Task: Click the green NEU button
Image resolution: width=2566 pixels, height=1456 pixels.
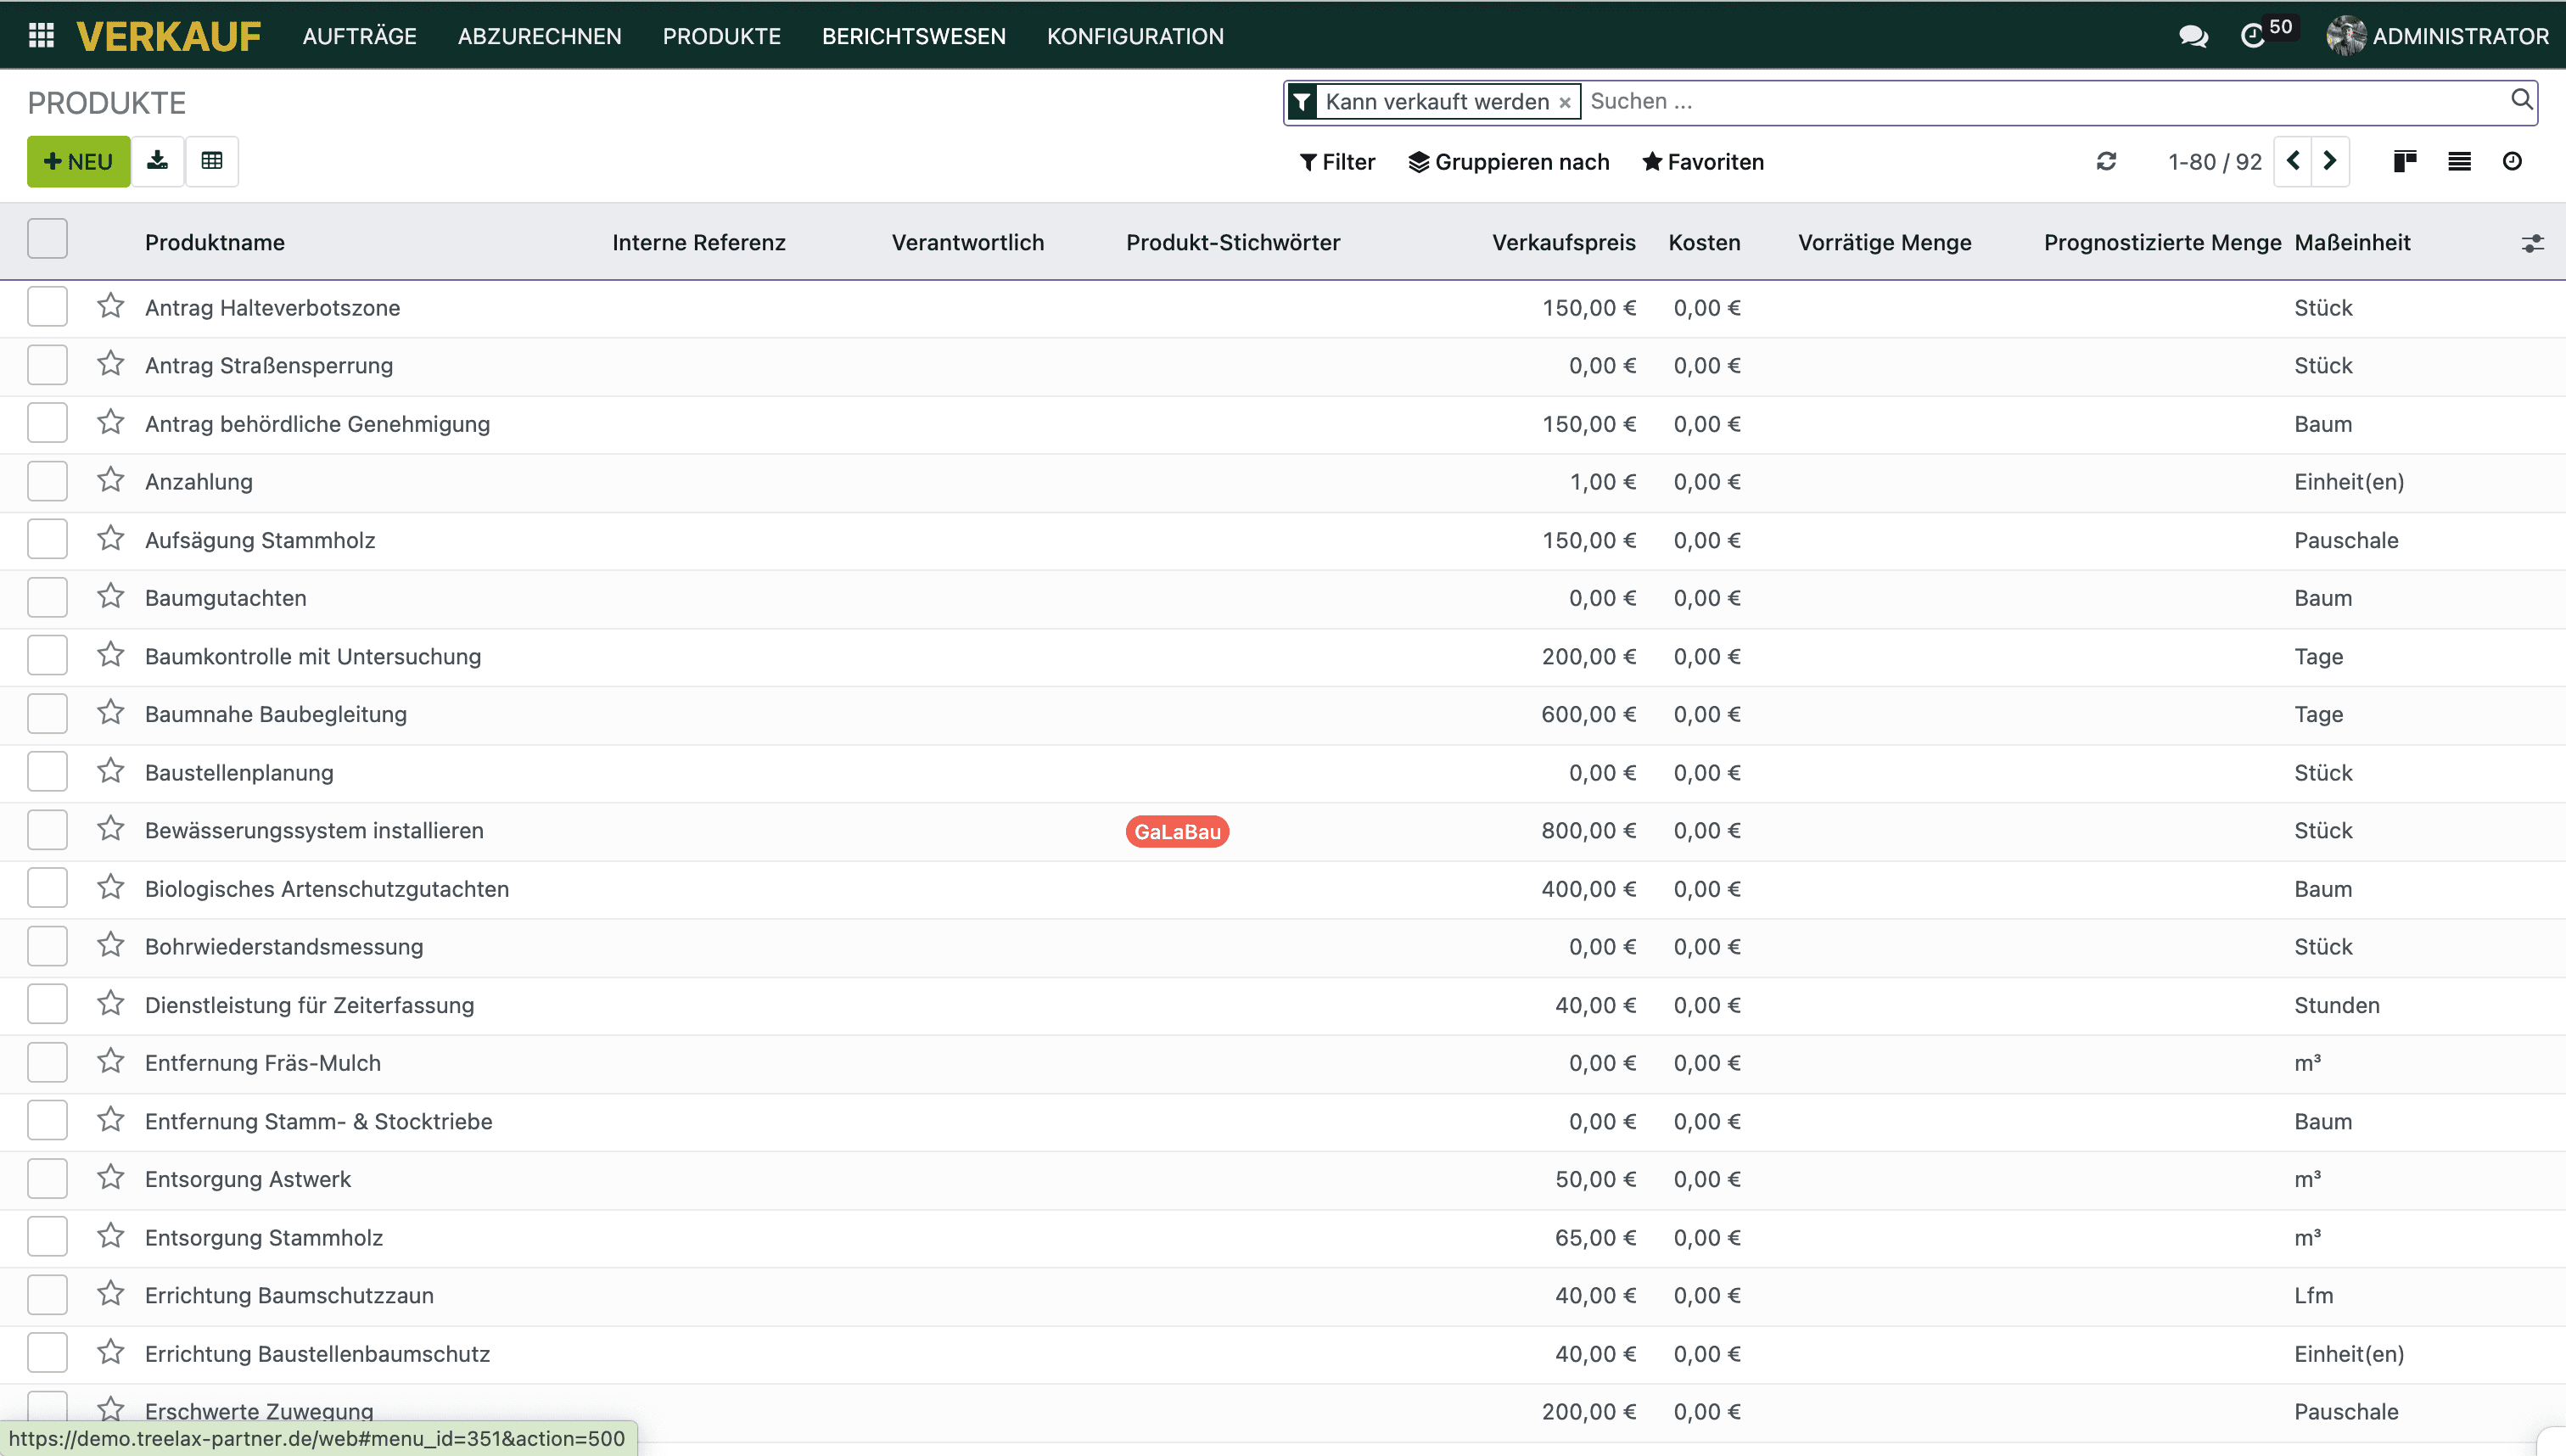Action: (x=78, y=161)
